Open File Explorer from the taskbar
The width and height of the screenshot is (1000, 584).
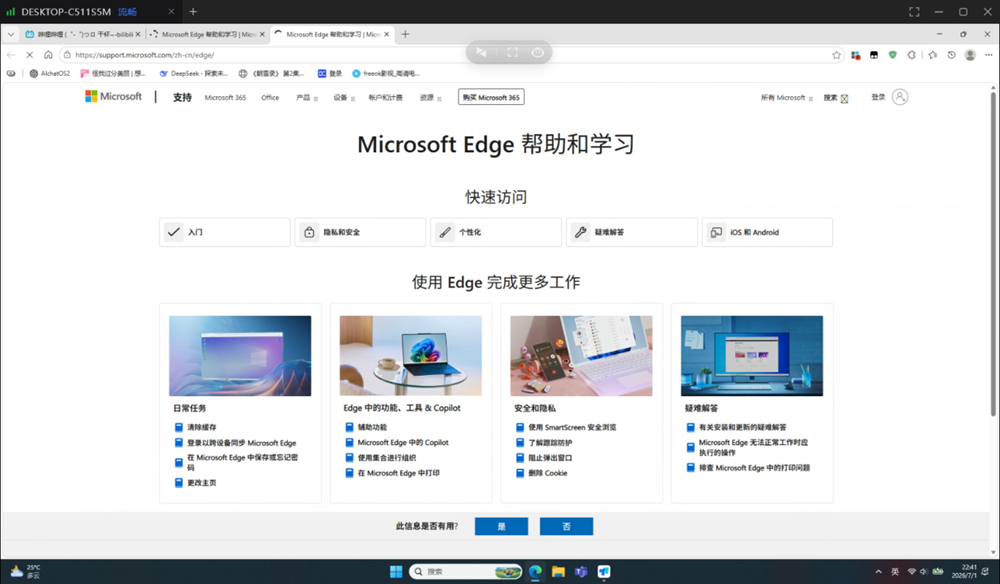point(558,571)
